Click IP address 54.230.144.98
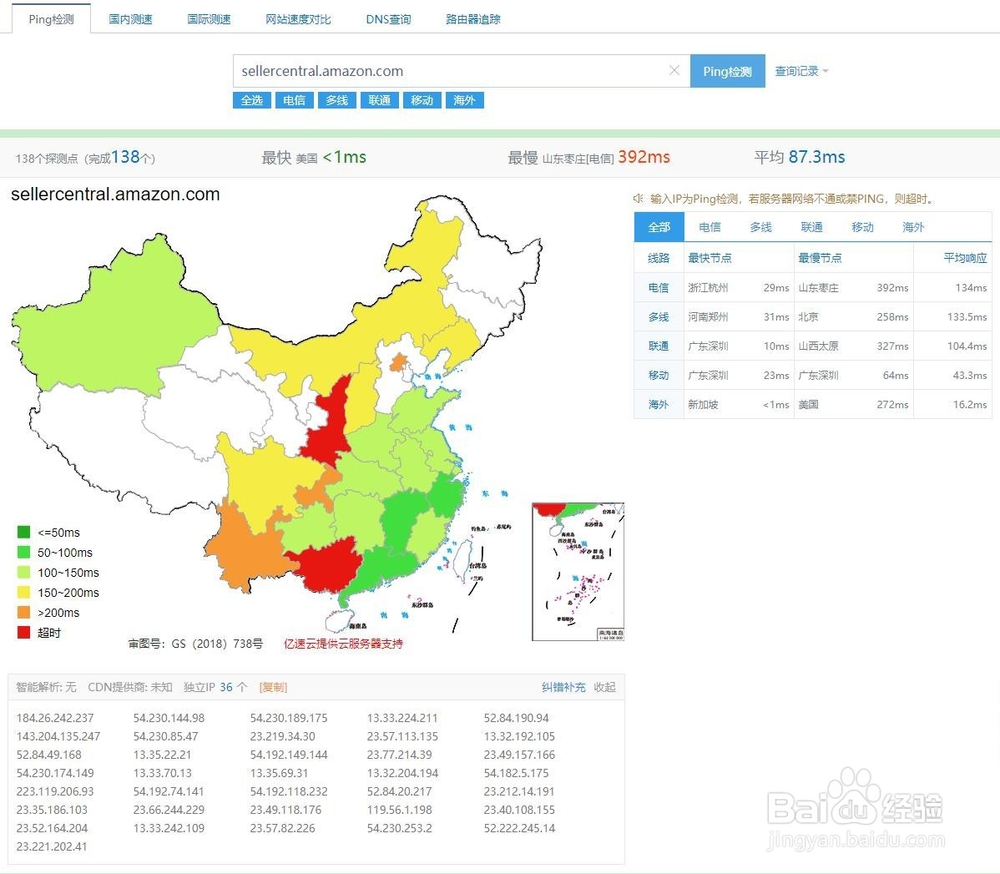The width and height of the screenshot is (1000, 874). pos(169,718)
